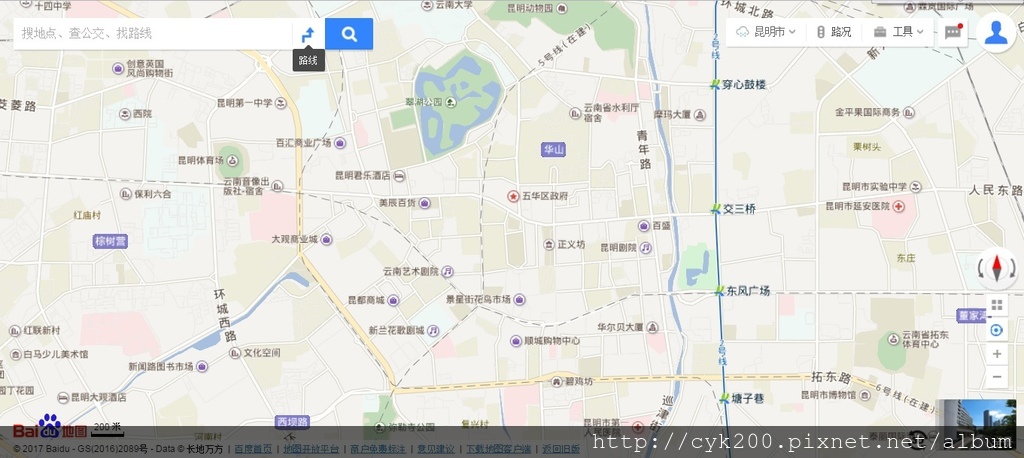Click the 昆明君乐酒店 hotel icon
The width and height of the screenshot is (1024, 458).
399,176
